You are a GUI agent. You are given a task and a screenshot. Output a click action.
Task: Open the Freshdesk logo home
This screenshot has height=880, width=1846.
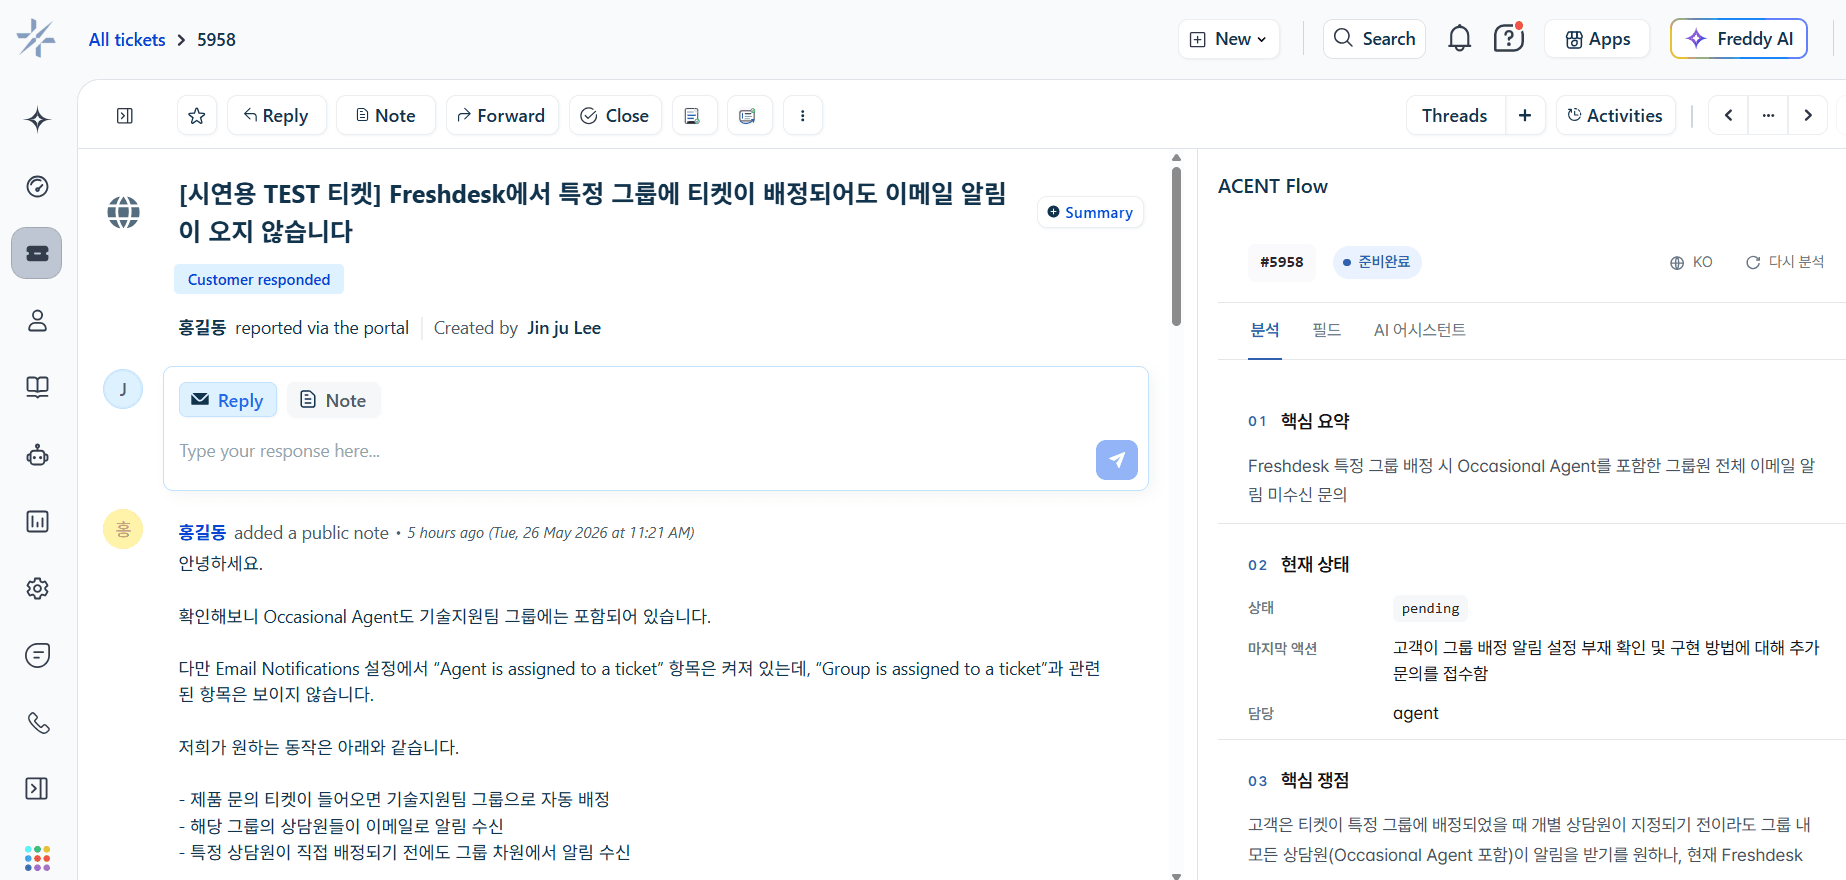pyautogui.click(x=36, y=38)
